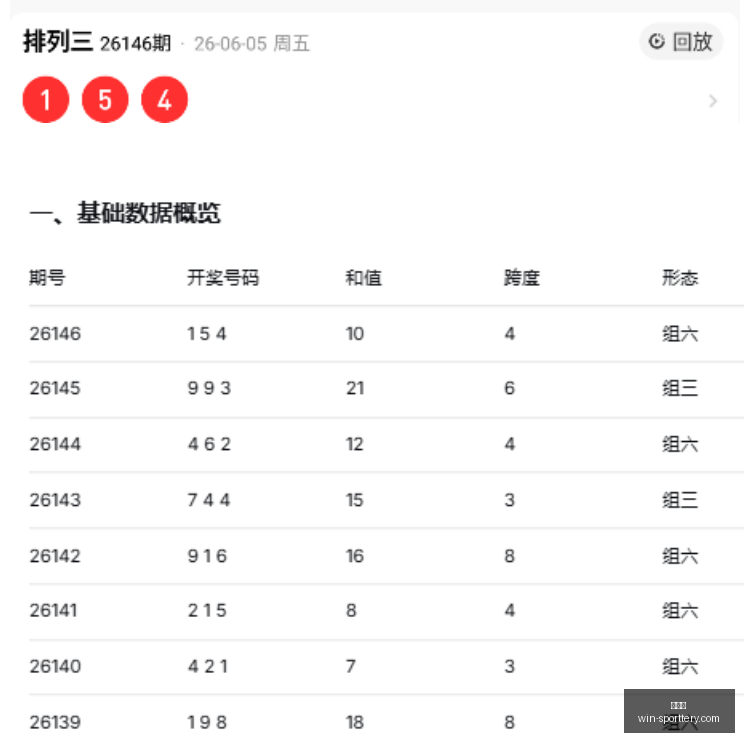
Task: Click 组六 form in row 26146
Action: coord(680,334)
